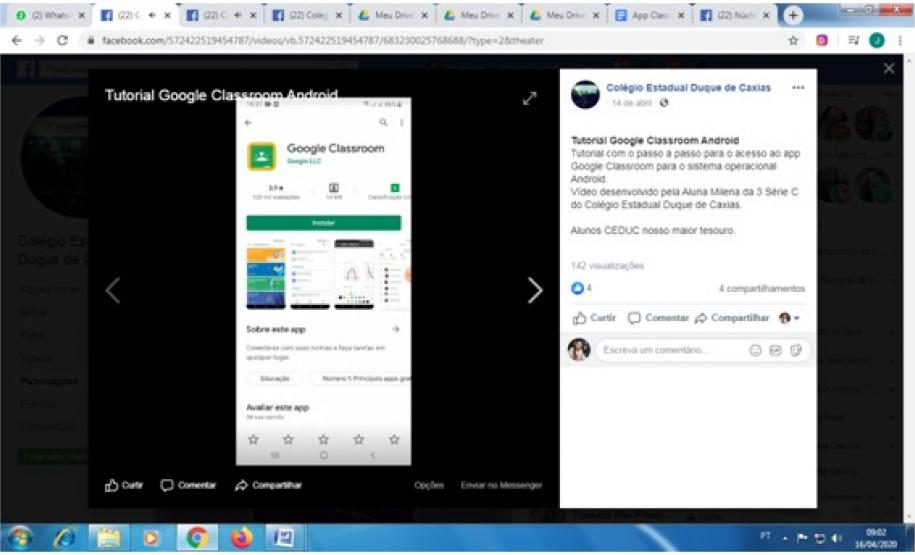Go to next video with right arrow

(x=535, y=290)
